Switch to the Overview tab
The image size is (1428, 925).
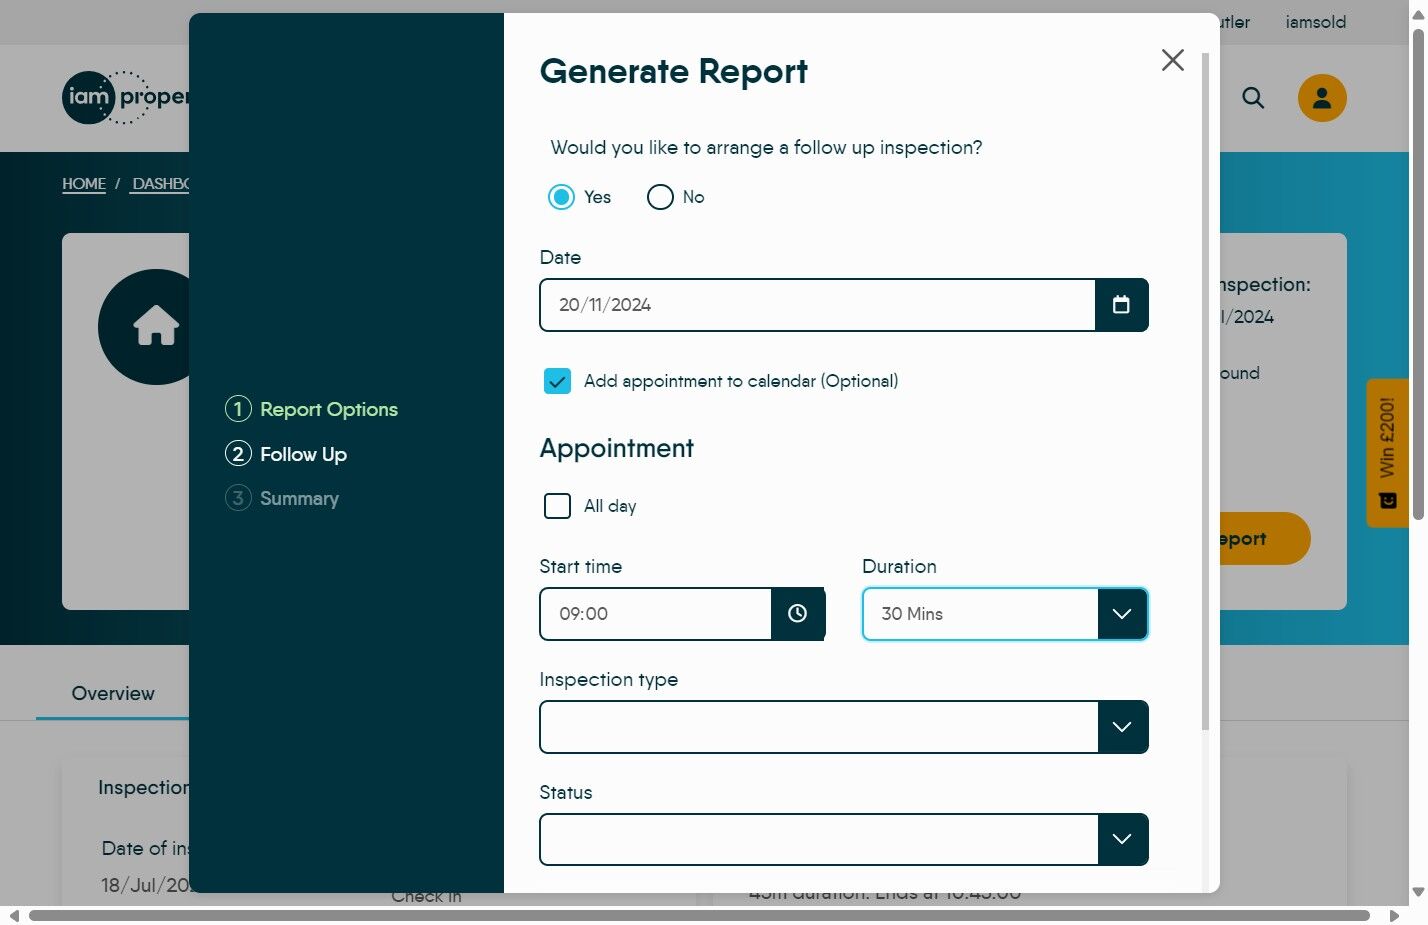113,694
